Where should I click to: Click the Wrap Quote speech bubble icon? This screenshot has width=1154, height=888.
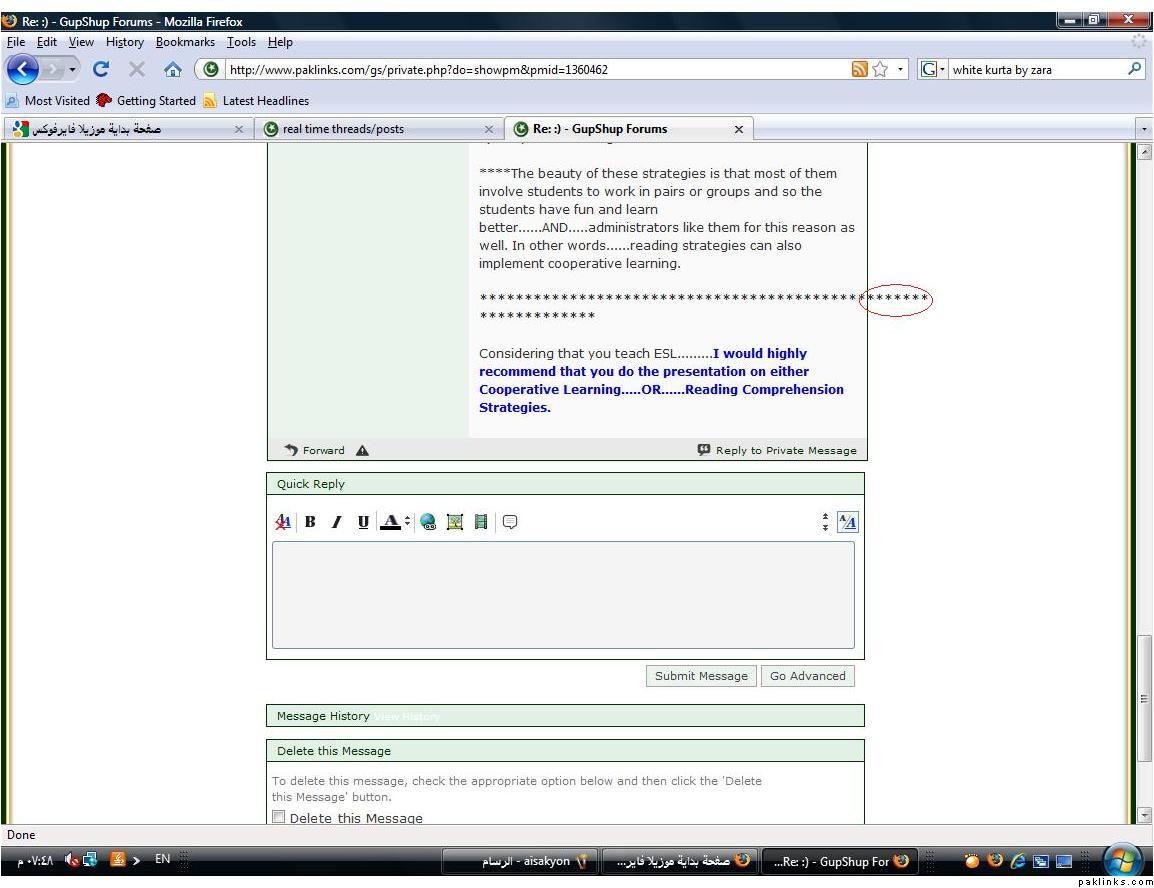[510, 522]
